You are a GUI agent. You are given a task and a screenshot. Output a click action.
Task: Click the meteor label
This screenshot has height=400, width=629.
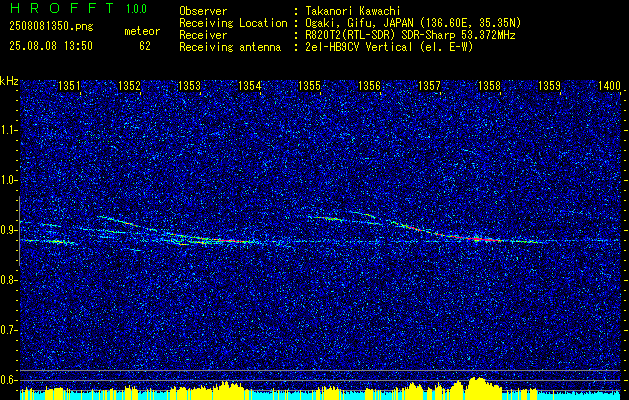[142, 31]
